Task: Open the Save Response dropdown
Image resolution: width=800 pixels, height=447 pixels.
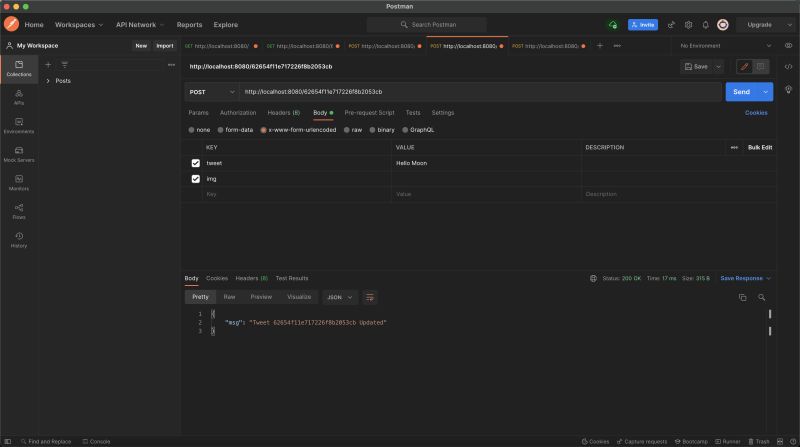Action: pos(745,279)
